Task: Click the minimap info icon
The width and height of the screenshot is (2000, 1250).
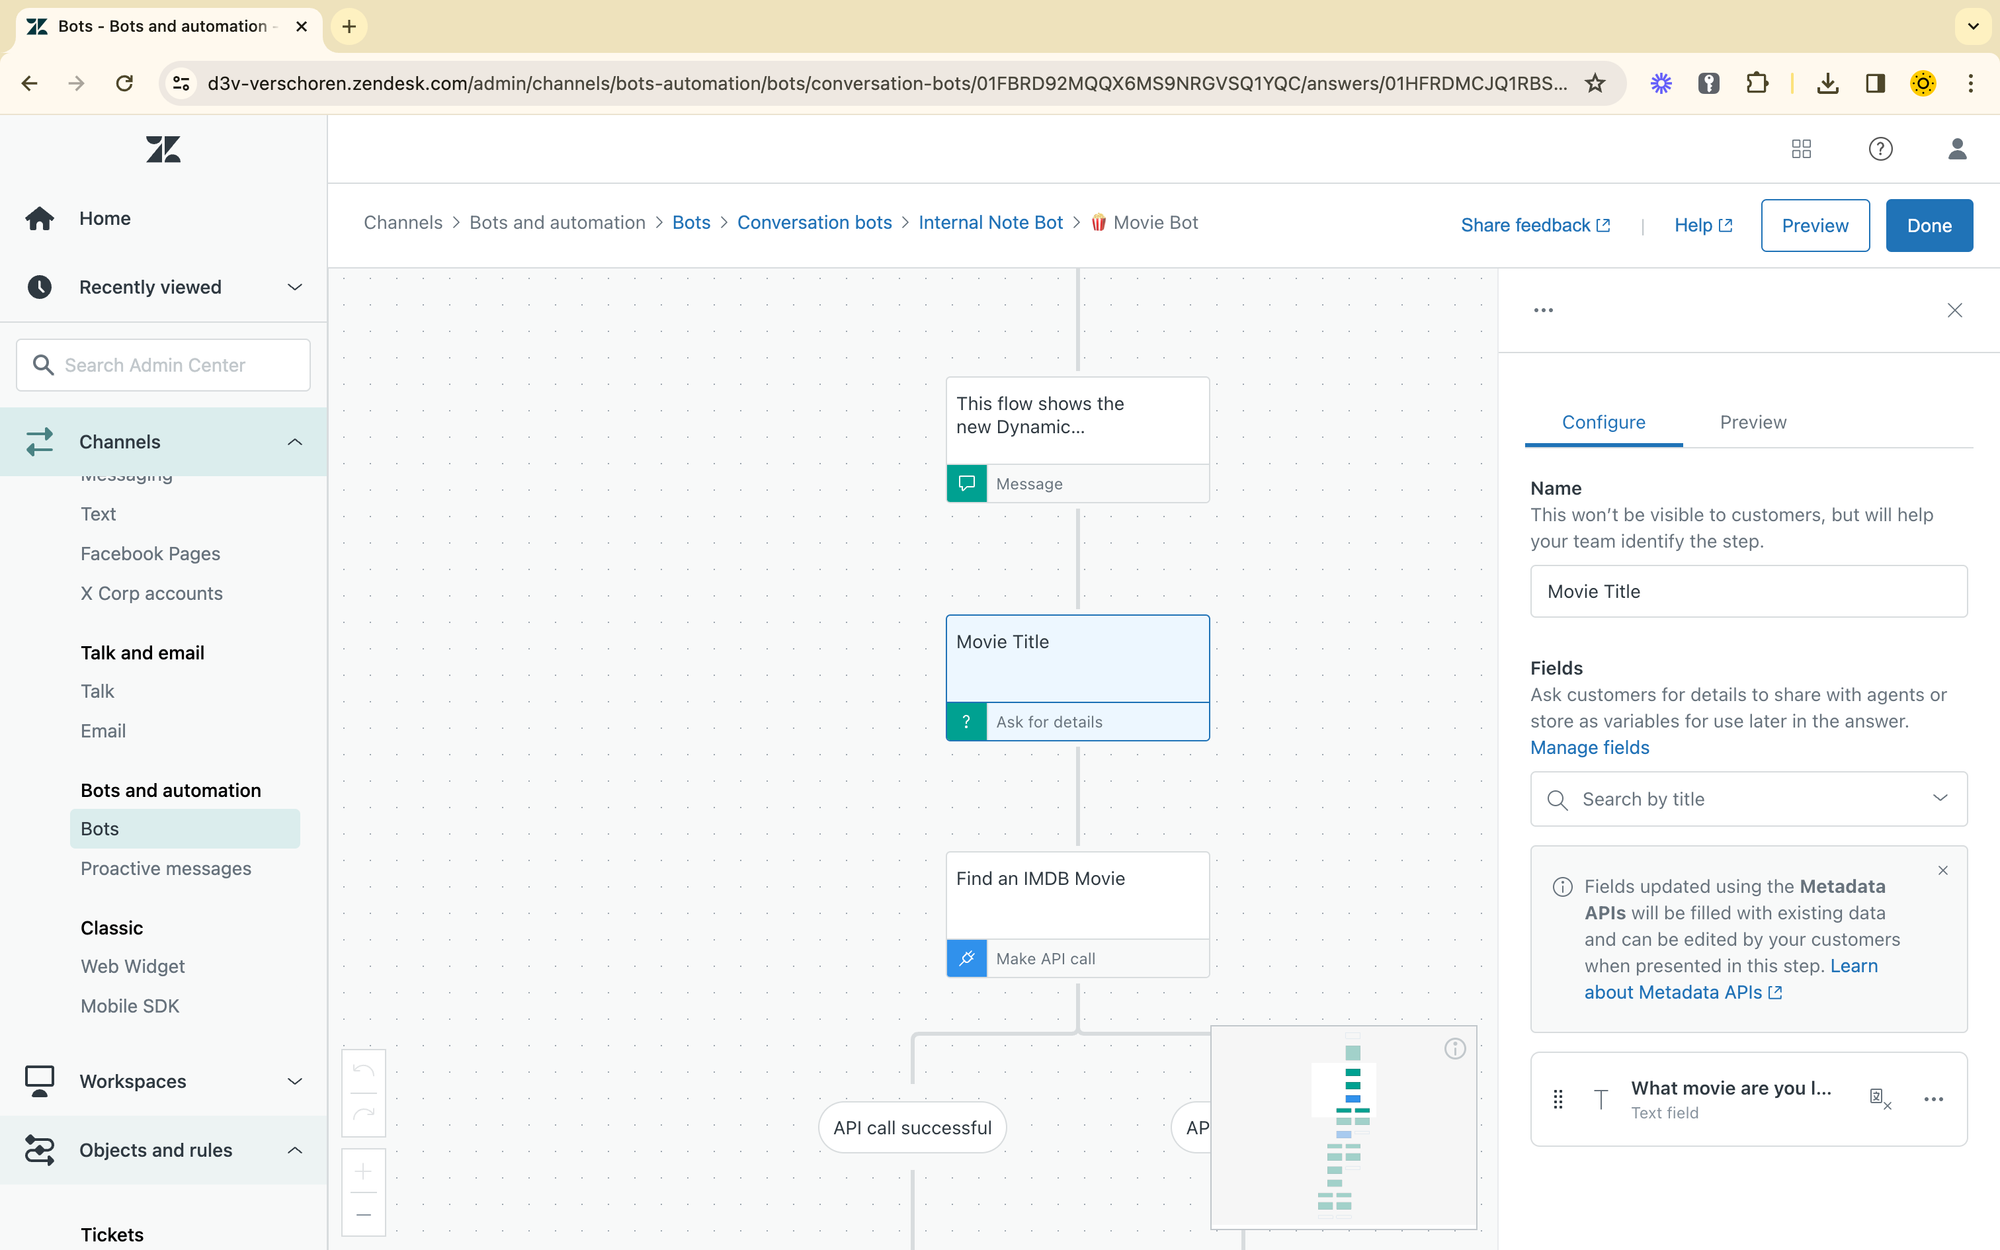Action: pyautogui.click(x=1455, y=1048)
